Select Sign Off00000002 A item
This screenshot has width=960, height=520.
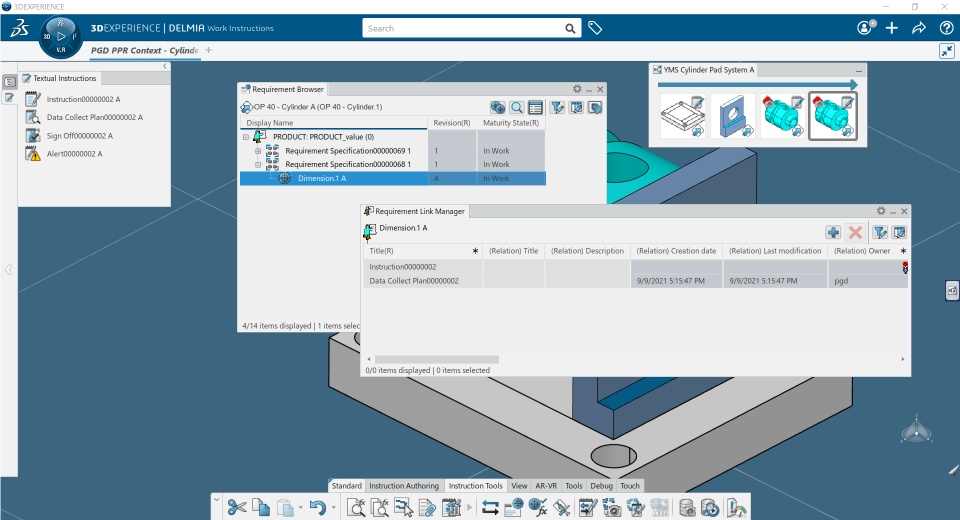(x=80, y=136)
